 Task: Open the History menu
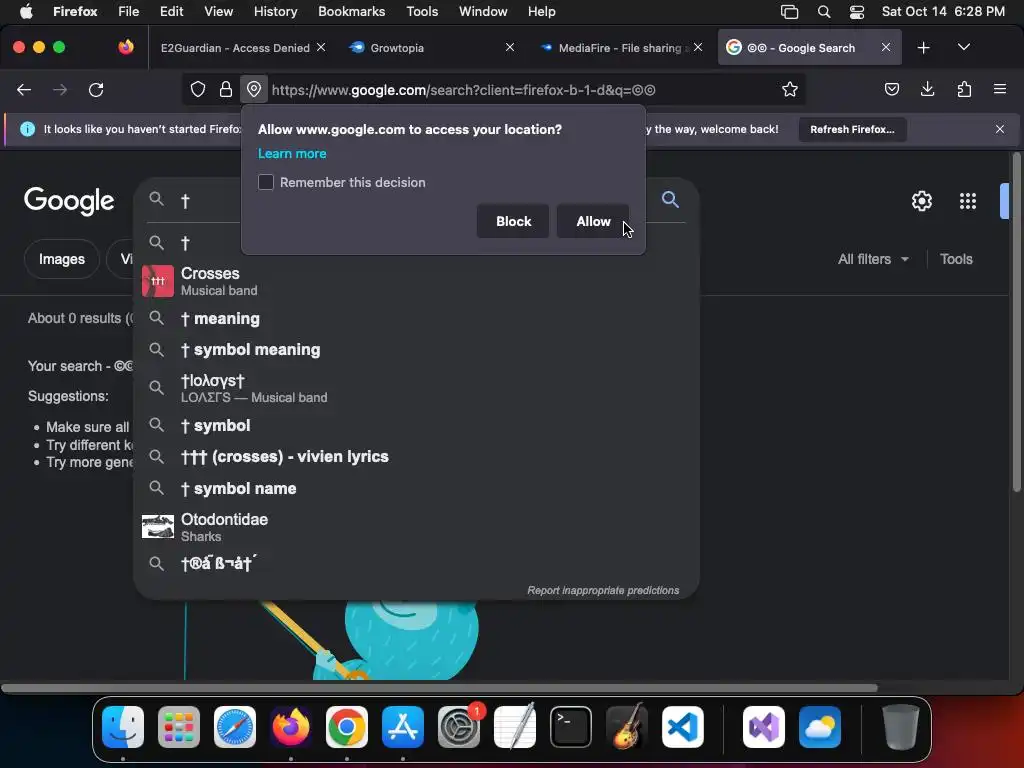tap(276, 12)
